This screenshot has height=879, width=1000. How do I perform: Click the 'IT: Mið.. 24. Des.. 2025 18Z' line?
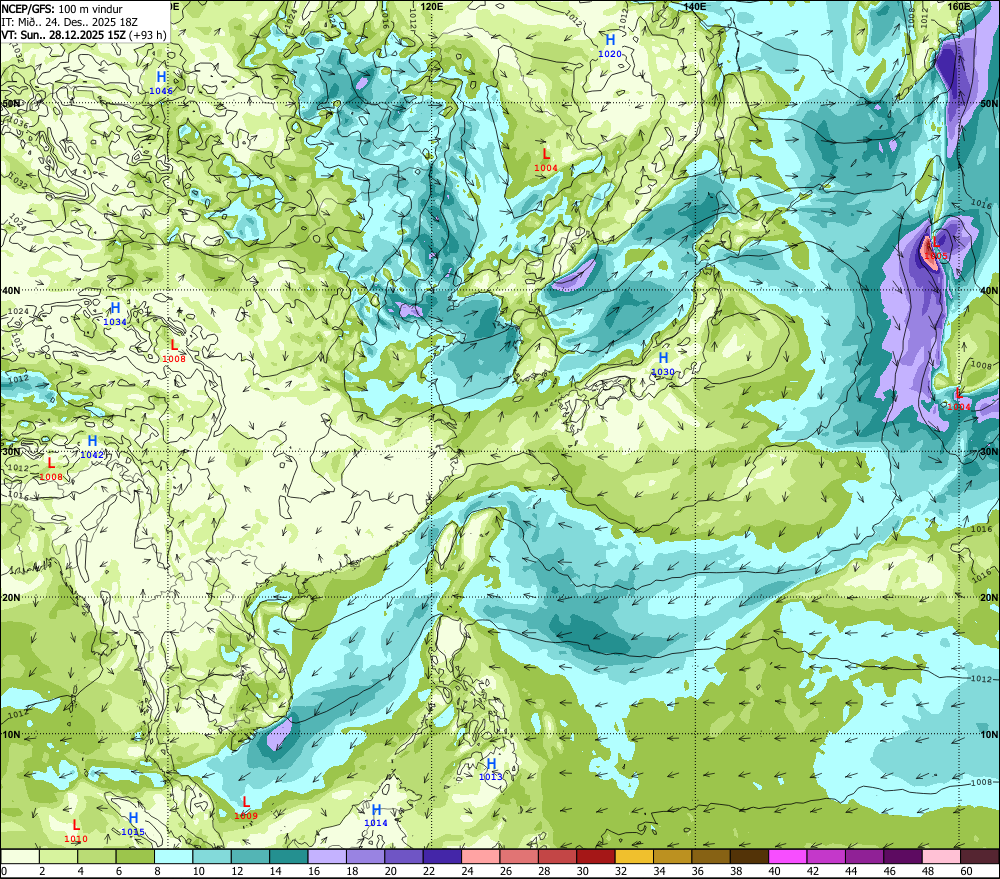pos(70,22)
